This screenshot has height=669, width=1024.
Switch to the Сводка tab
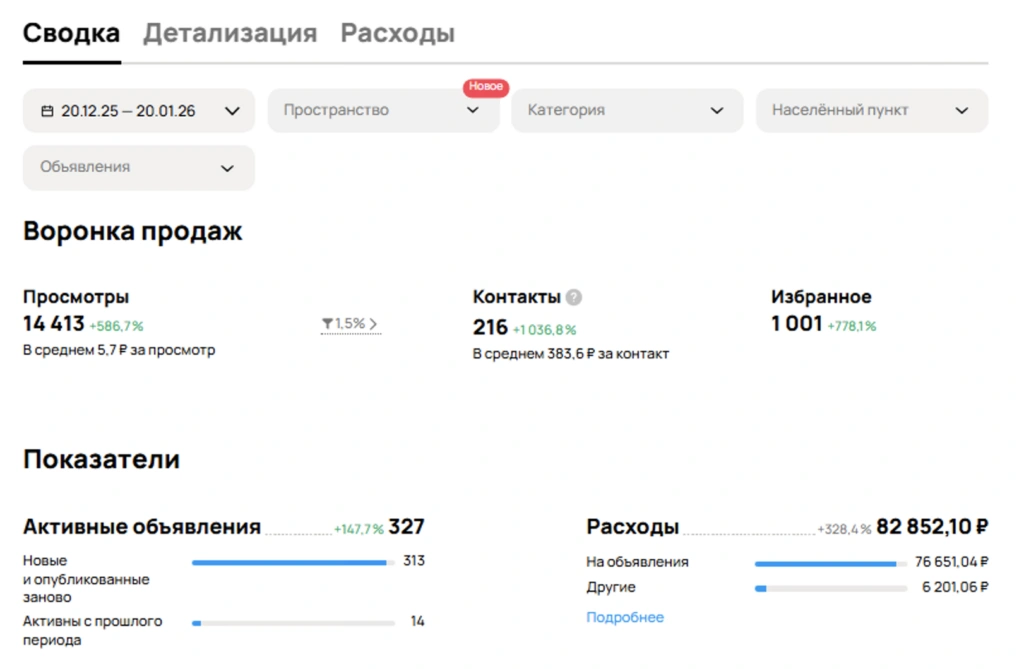click(x=71, y=33)
